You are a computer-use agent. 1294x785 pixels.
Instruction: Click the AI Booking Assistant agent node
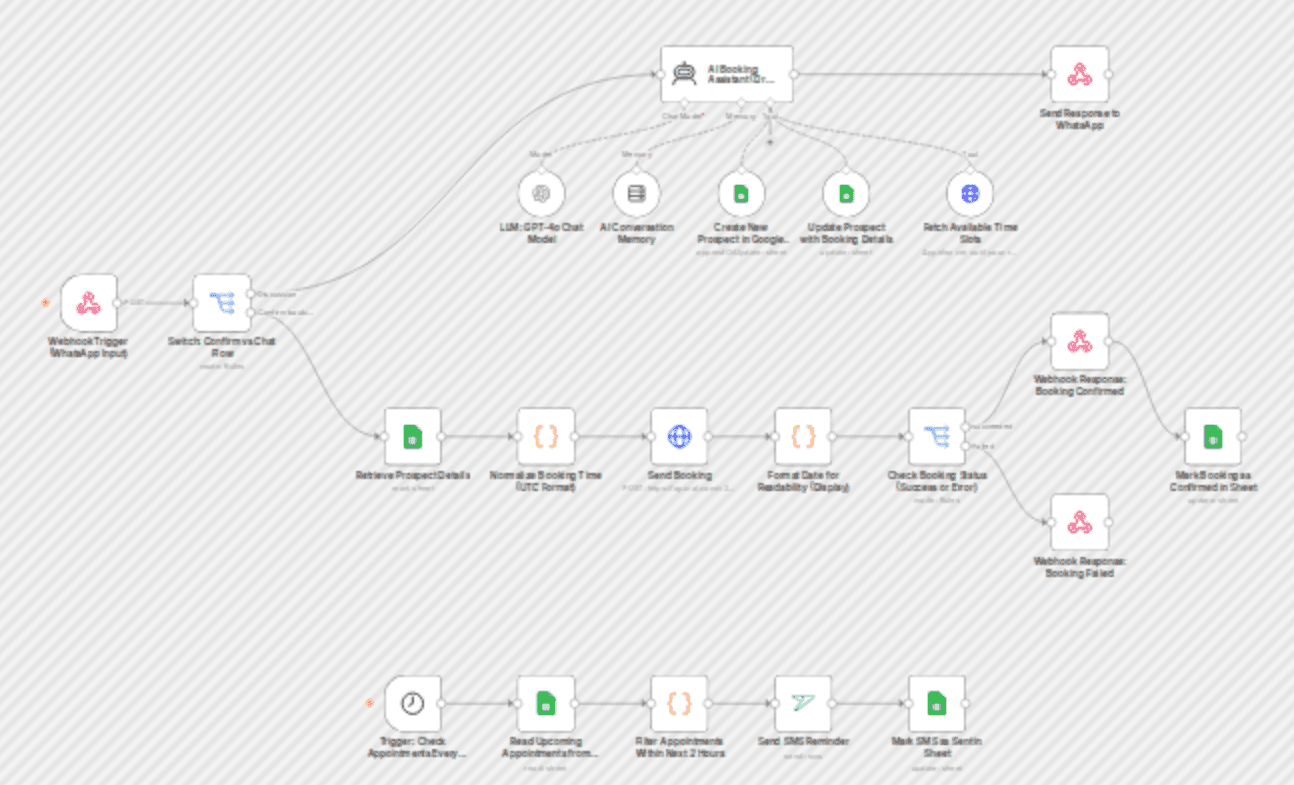(727, 74)
